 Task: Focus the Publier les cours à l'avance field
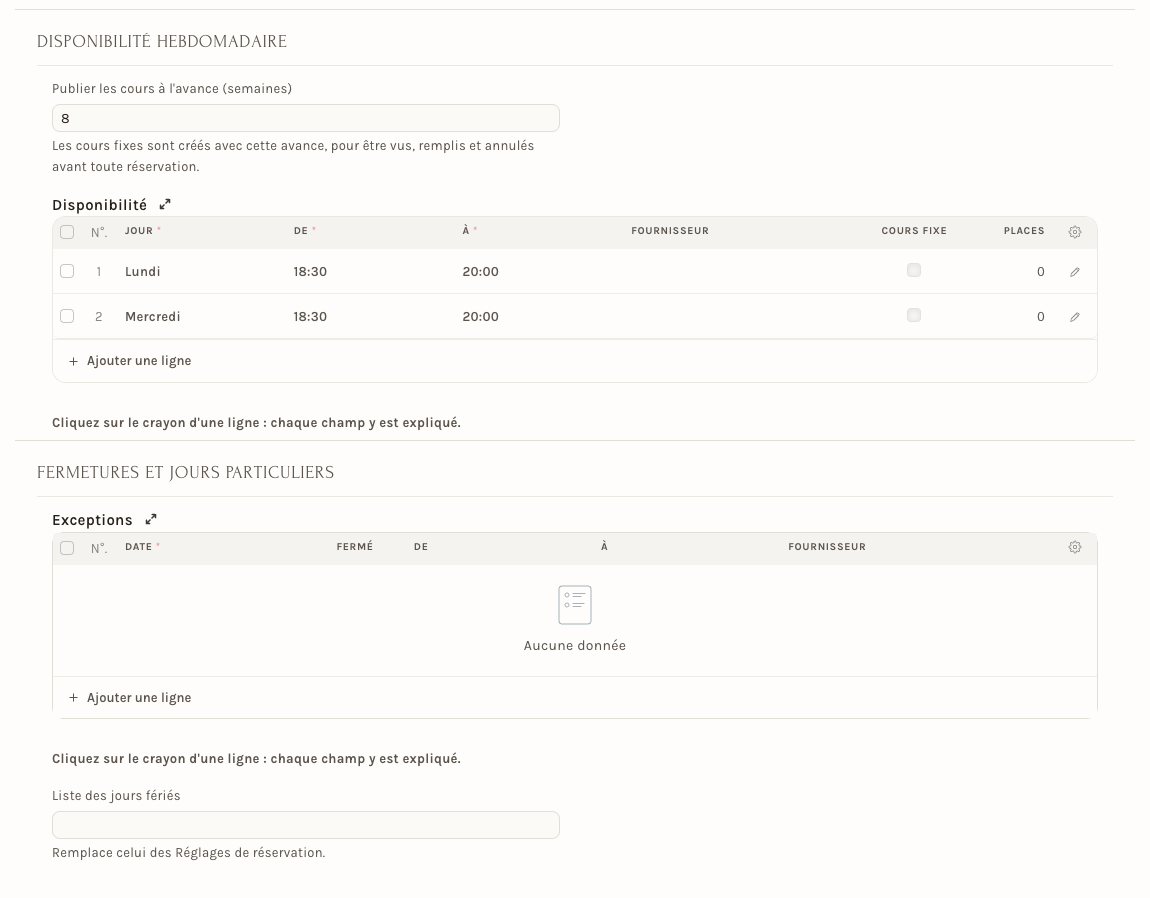coord(306,118)
